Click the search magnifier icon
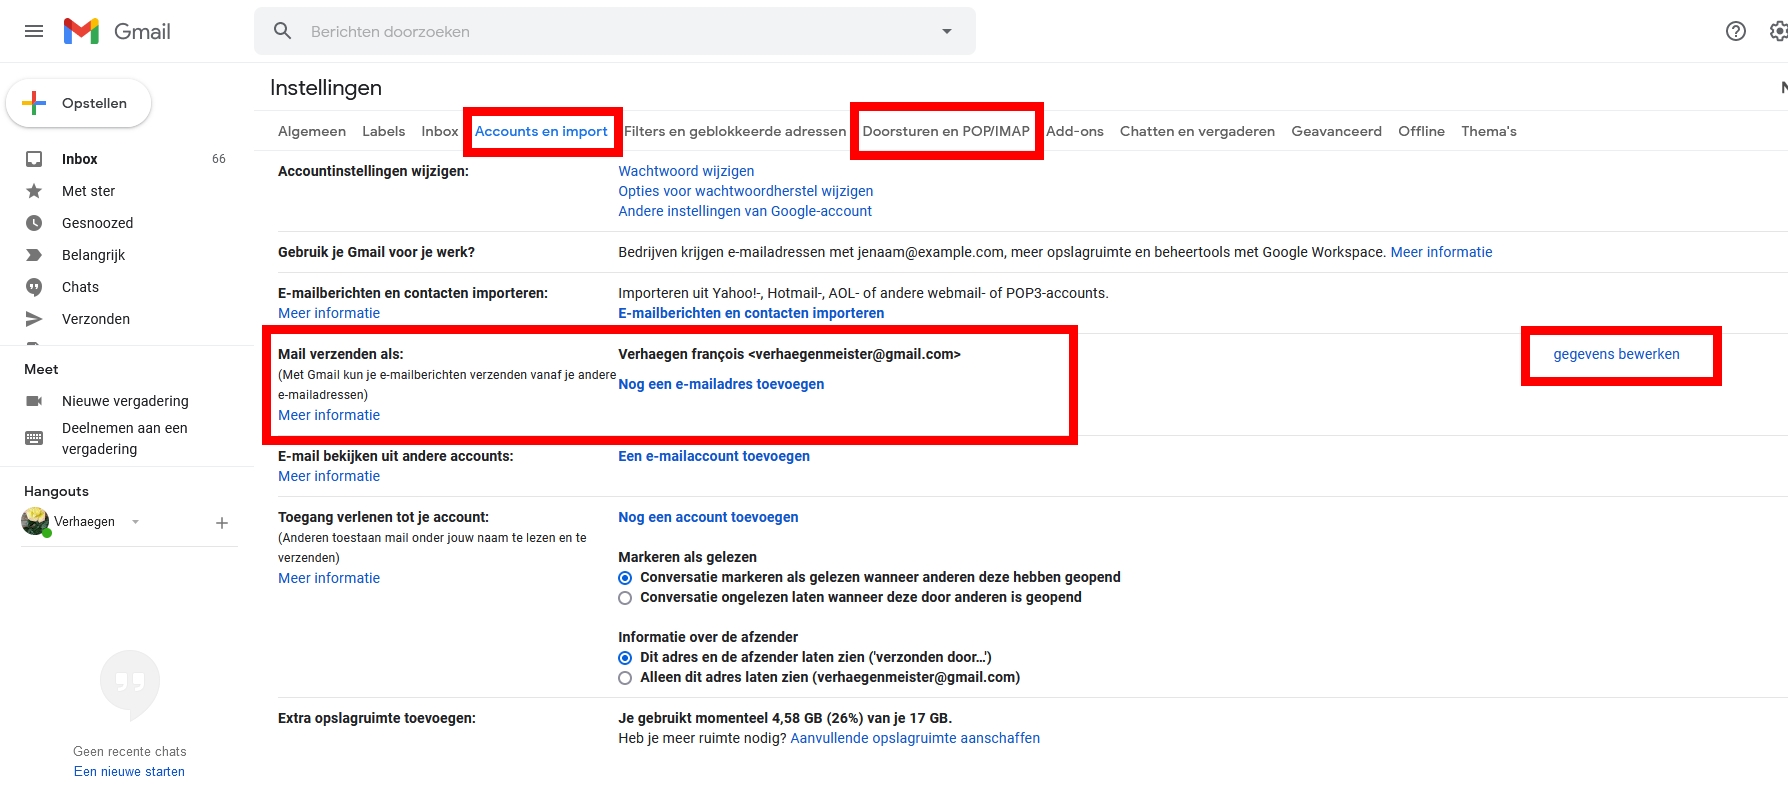 (283, 31)
